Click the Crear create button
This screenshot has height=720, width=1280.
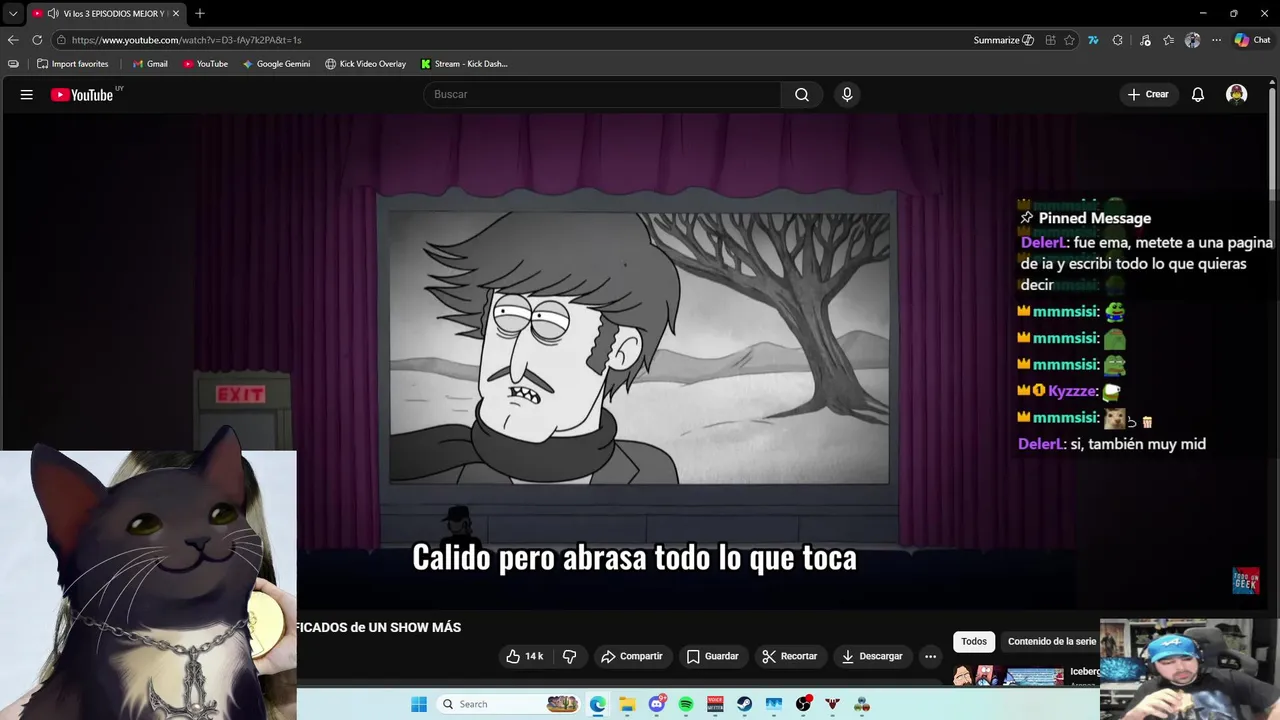click(1148, 94)
